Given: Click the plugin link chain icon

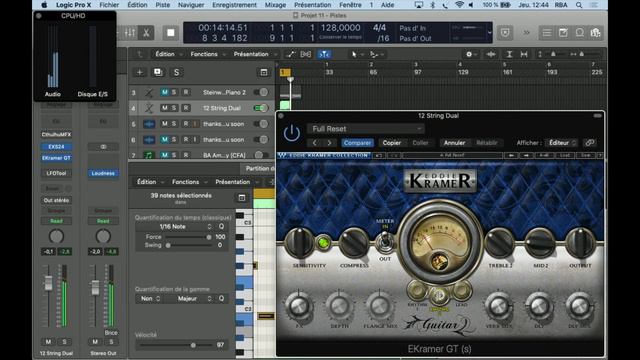Looking at the screenshot, I should [589, 143].
